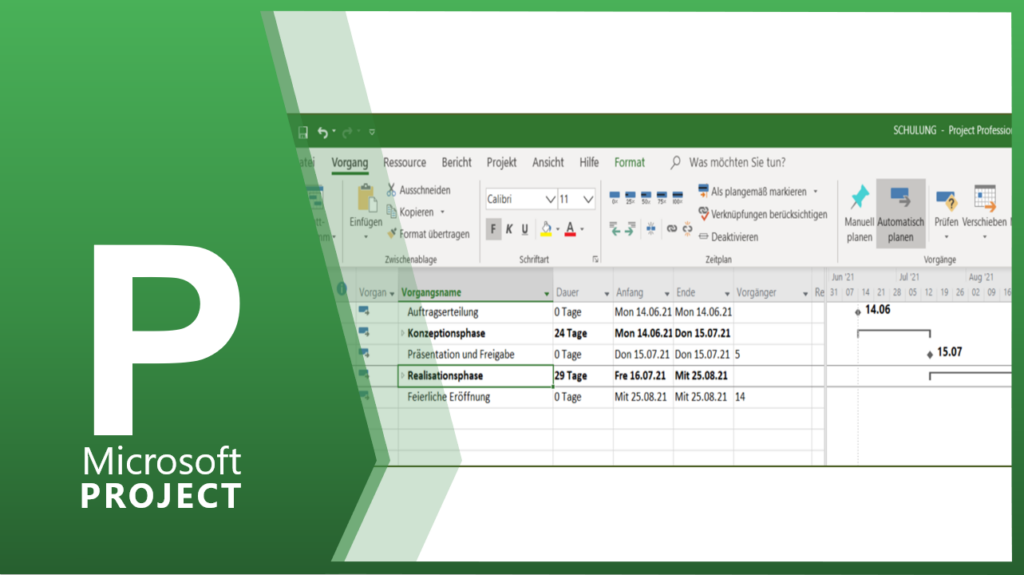The image size is (1024, 575).
Task: Switch to the Vorgang ribbon tab
Action: (x=349, y=163)
